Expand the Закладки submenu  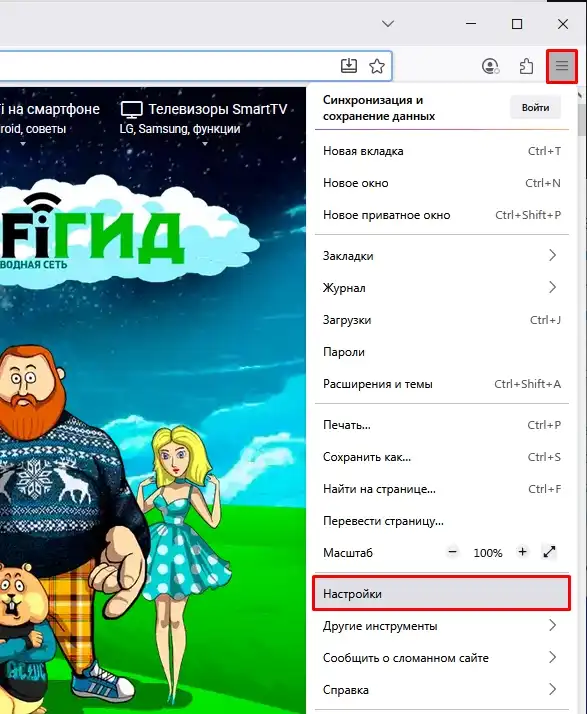pyautogui.click(x=442, y=256)
